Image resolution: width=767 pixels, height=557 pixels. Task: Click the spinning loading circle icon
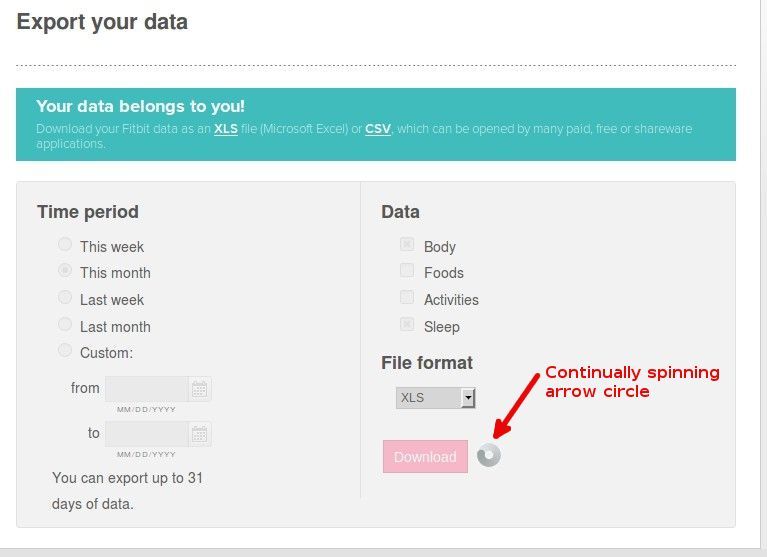tap(489, 455)
